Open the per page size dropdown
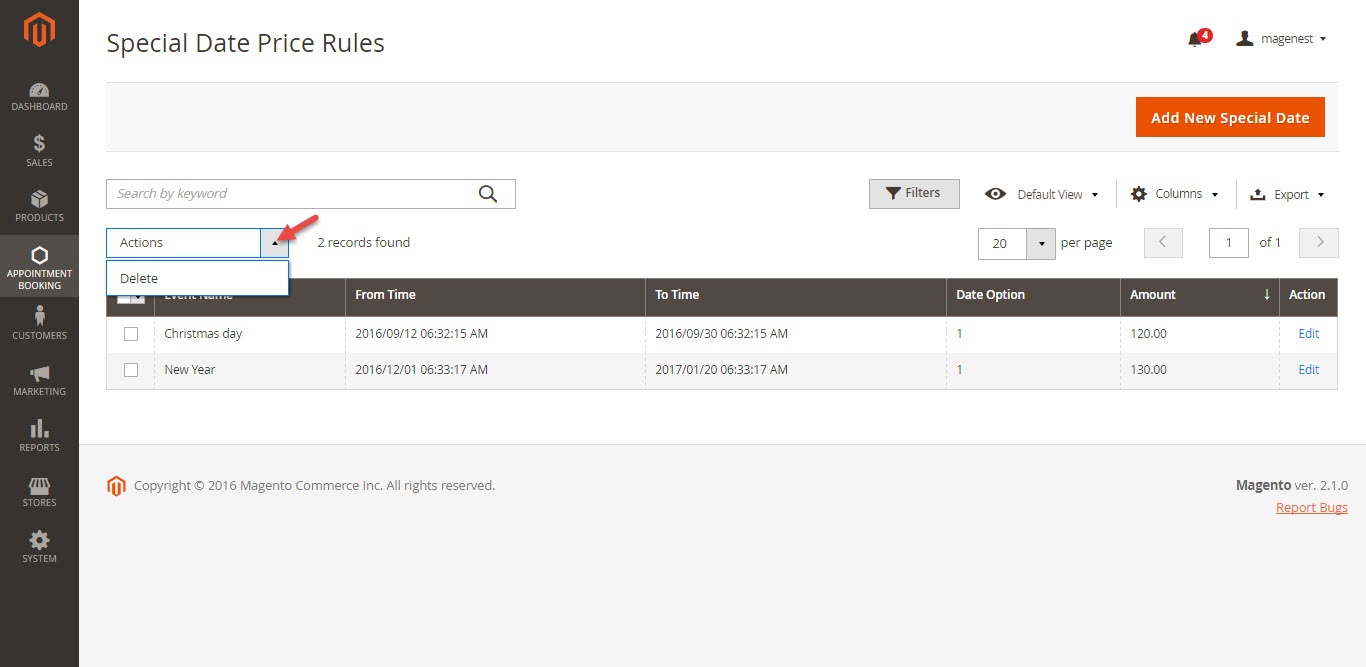This screenshot has height=667, width=1366. [1041, 243]
